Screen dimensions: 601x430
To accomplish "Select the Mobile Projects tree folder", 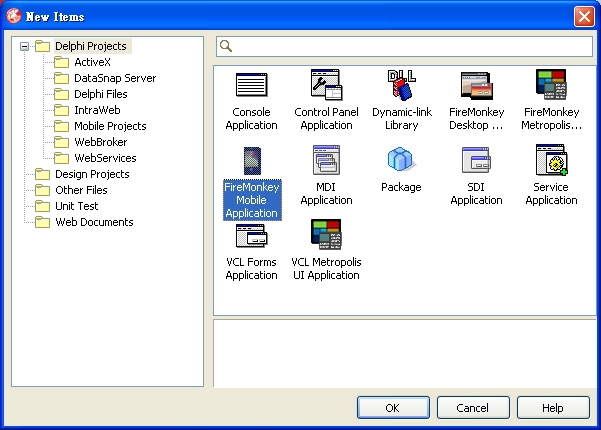I will (109, 126).
